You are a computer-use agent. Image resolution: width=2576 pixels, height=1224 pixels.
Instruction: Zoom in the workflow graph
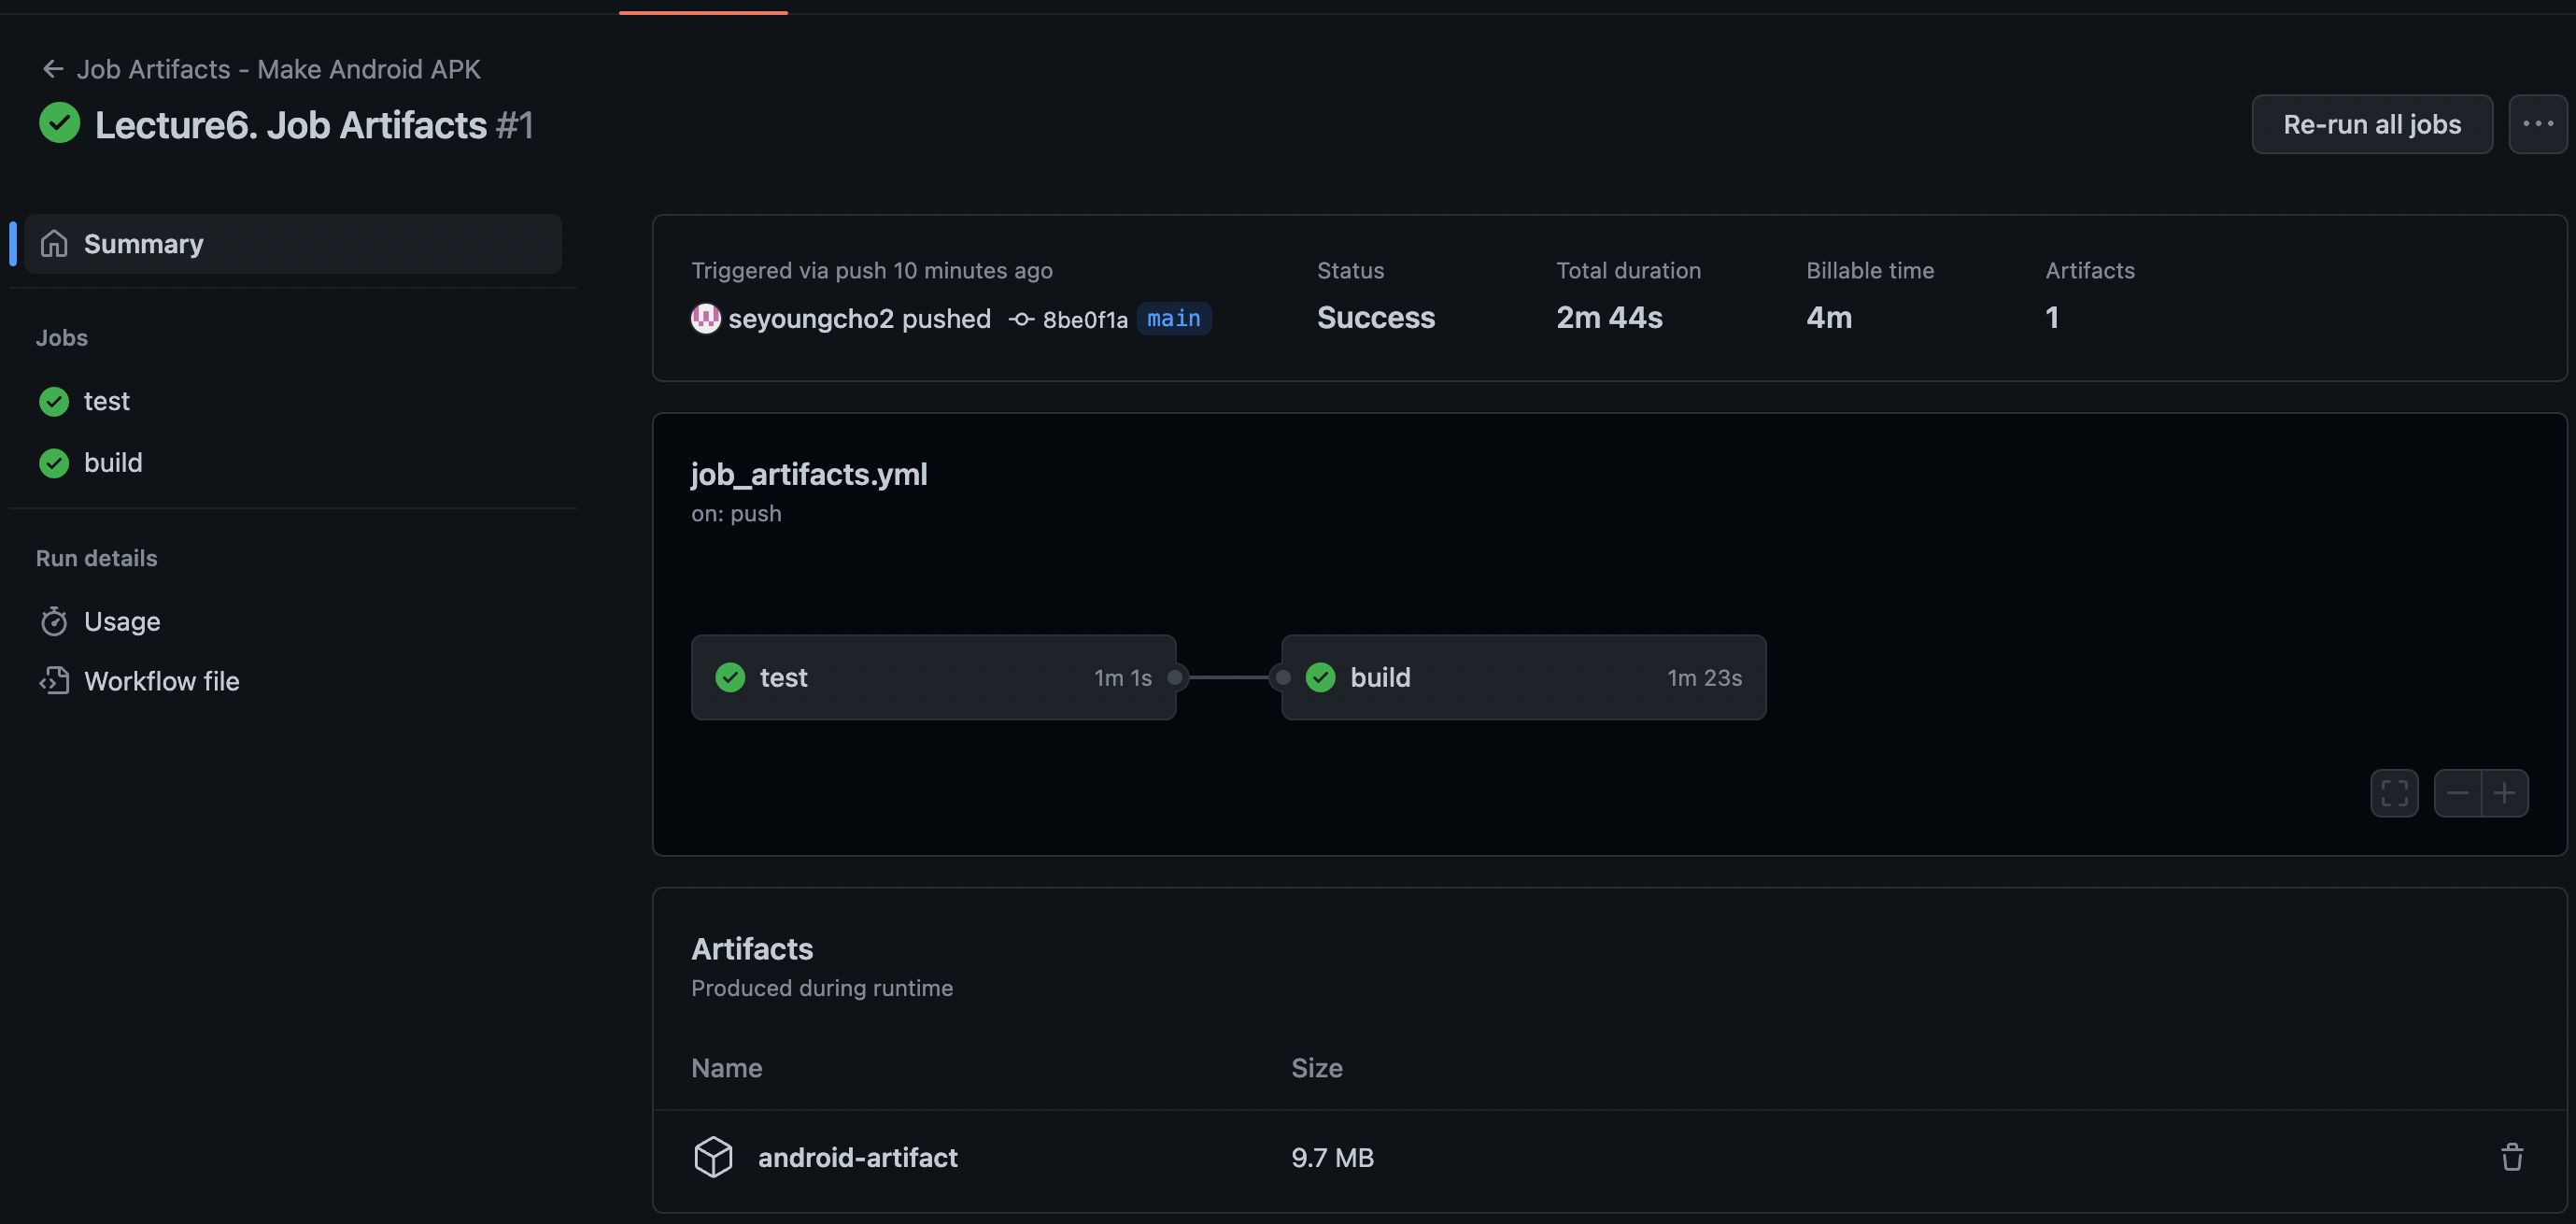(x=2504, y=793)
